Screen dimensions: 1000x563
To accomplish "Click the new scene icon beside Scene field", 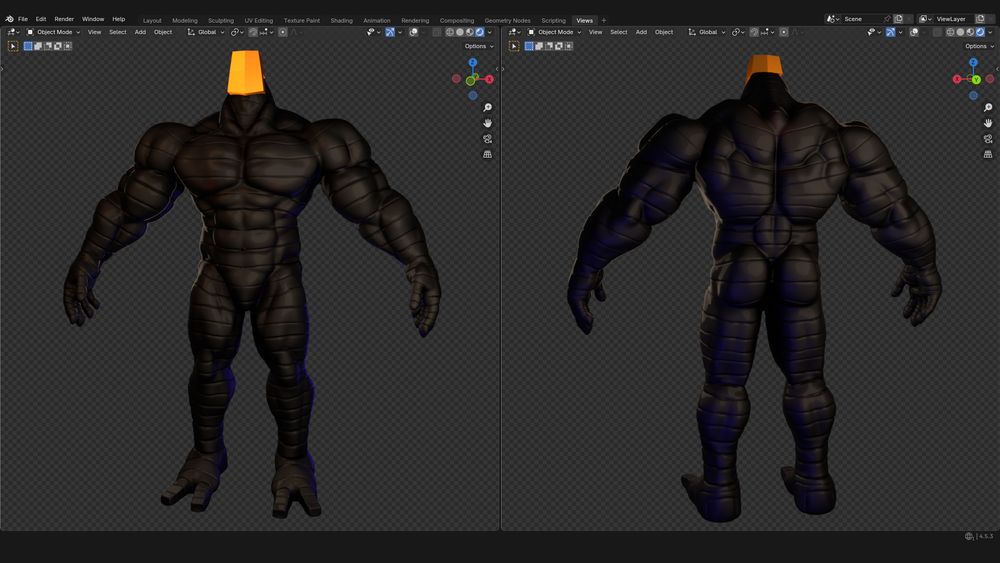I will pyautogui.click(x=898, y=19).
